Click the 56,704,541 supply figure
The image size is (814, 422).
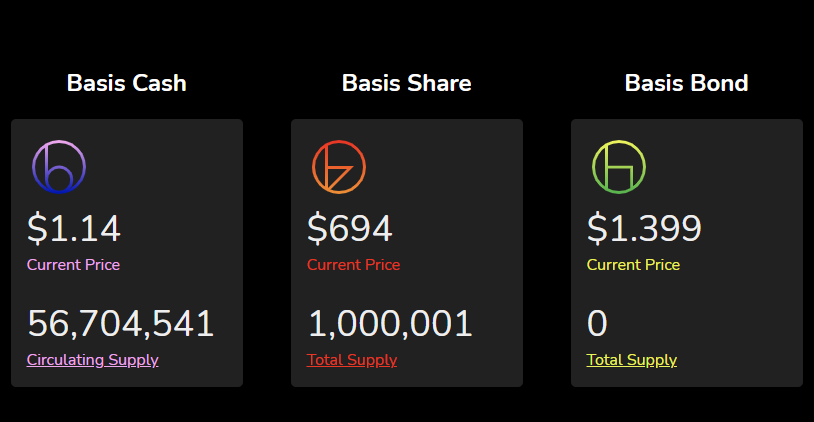(120, 323)
